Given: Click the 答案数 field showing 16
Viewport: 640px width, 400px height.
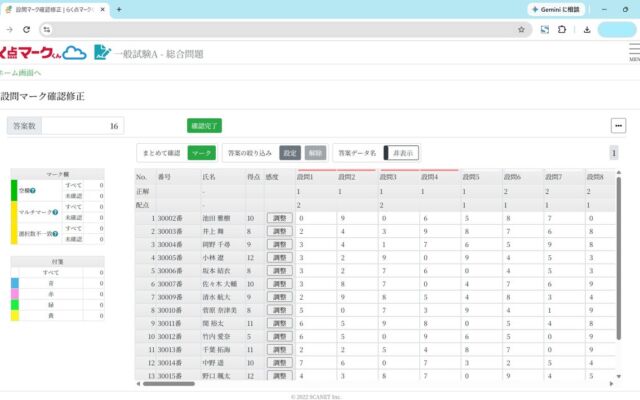Looking at the screenshot, I should (82, 126).
